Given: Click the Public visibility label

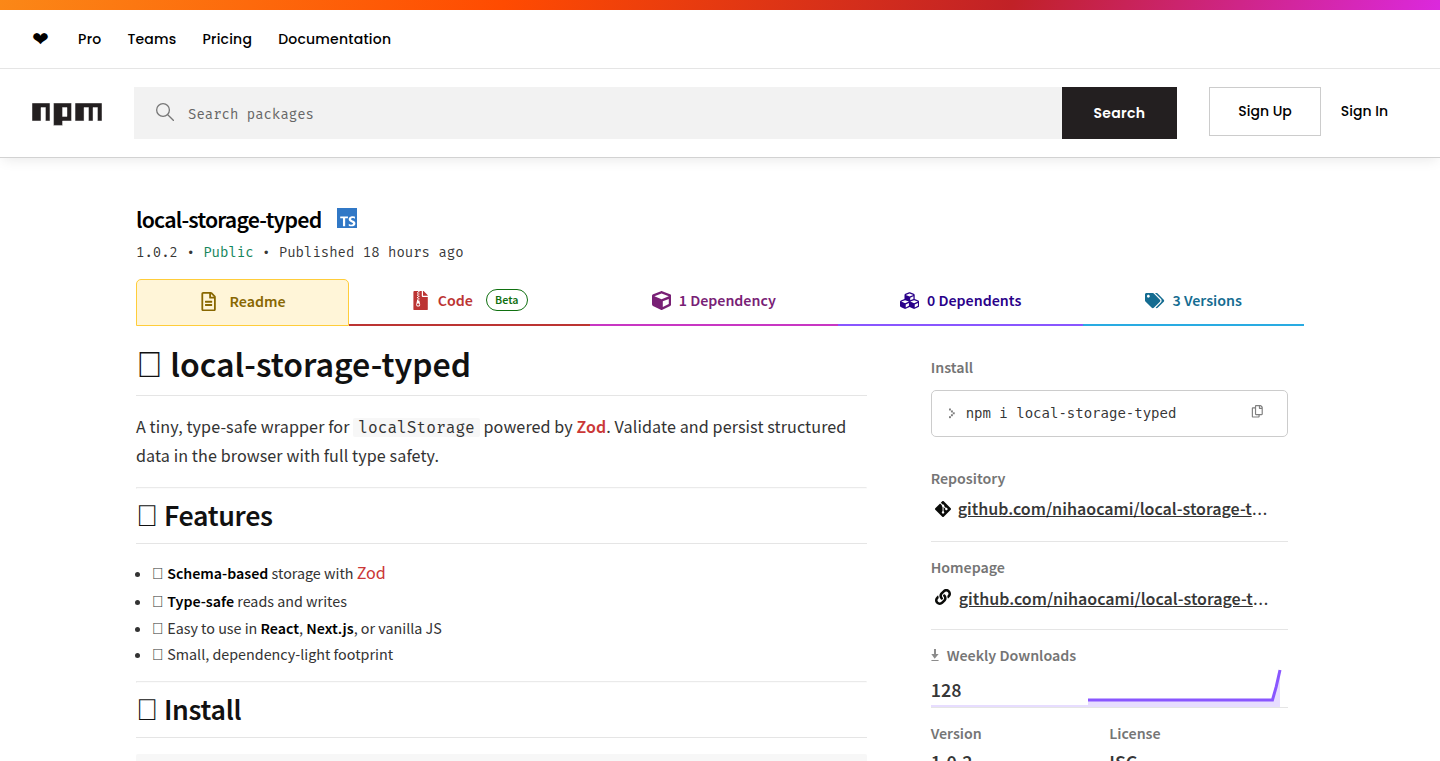Looking at the screenshot, I should (229, 252).
